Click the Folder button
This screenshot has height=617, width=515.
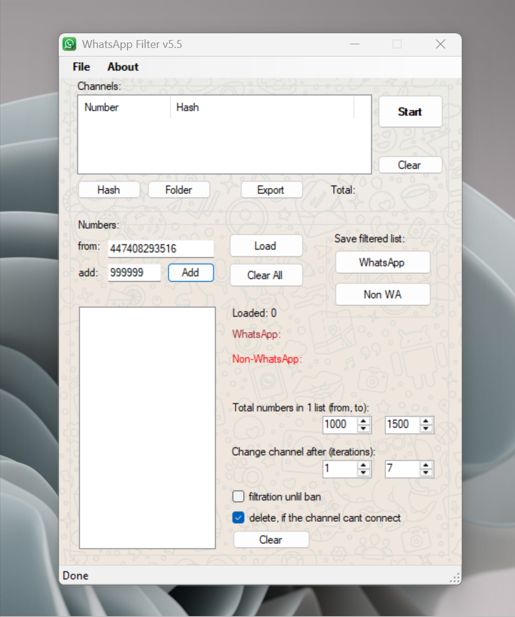(179, 190)
